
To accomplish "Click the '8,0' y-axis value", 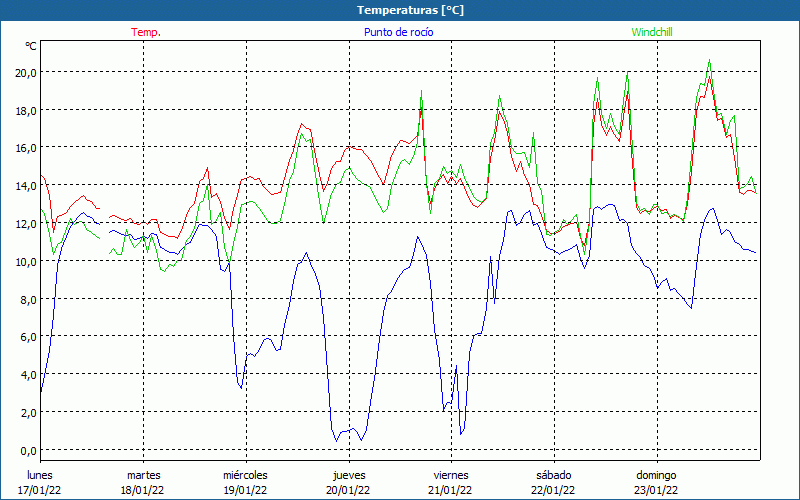I will [x=29, y=299].
